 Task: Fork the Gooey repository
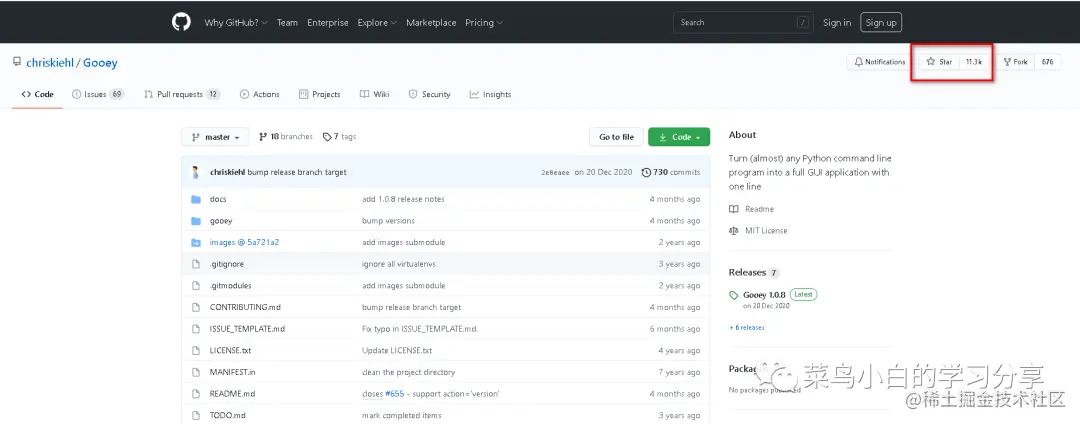[x=1015, y=62]
